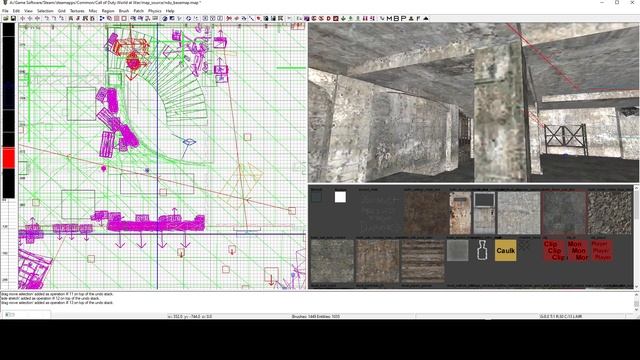
Task: Open the Region menu
Action: 108,11
